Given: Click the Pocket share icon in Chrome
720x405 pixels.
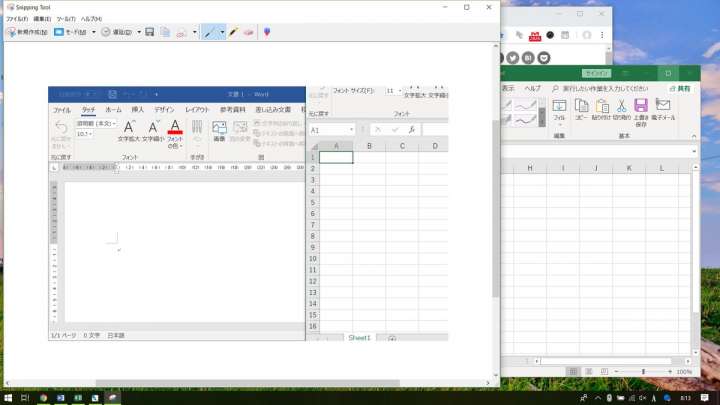Looking at the screenshot, I should click(544, 58).
